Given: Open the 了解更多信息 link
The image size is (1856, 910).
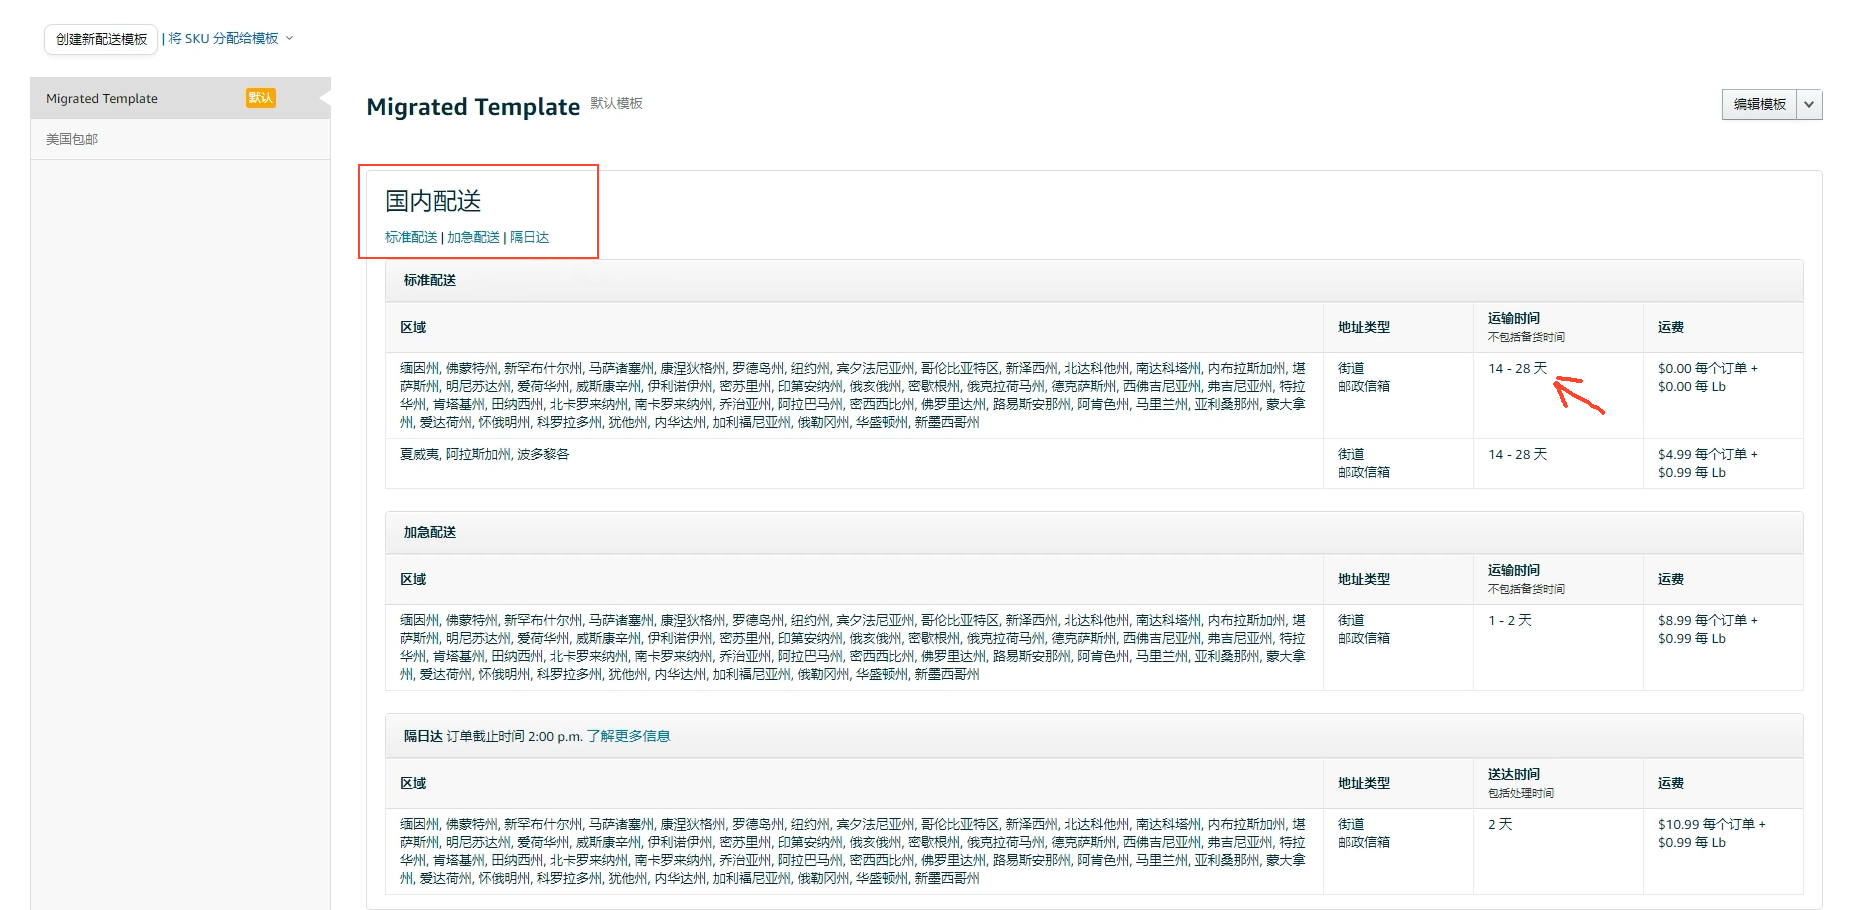Looking at the screenshot, I should pyautogui.click(x=628, y=736).
